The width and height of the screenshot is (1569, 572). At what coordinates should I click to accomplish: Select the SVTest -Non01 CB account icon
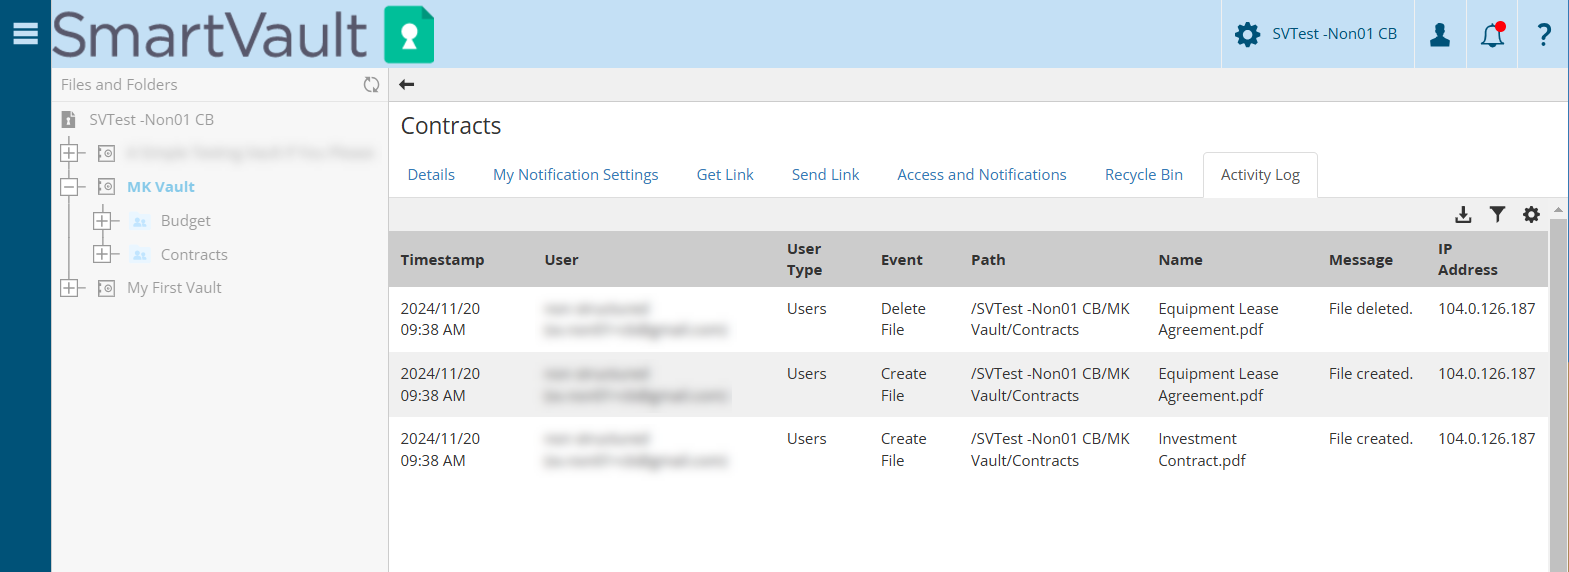coord(68,120)
